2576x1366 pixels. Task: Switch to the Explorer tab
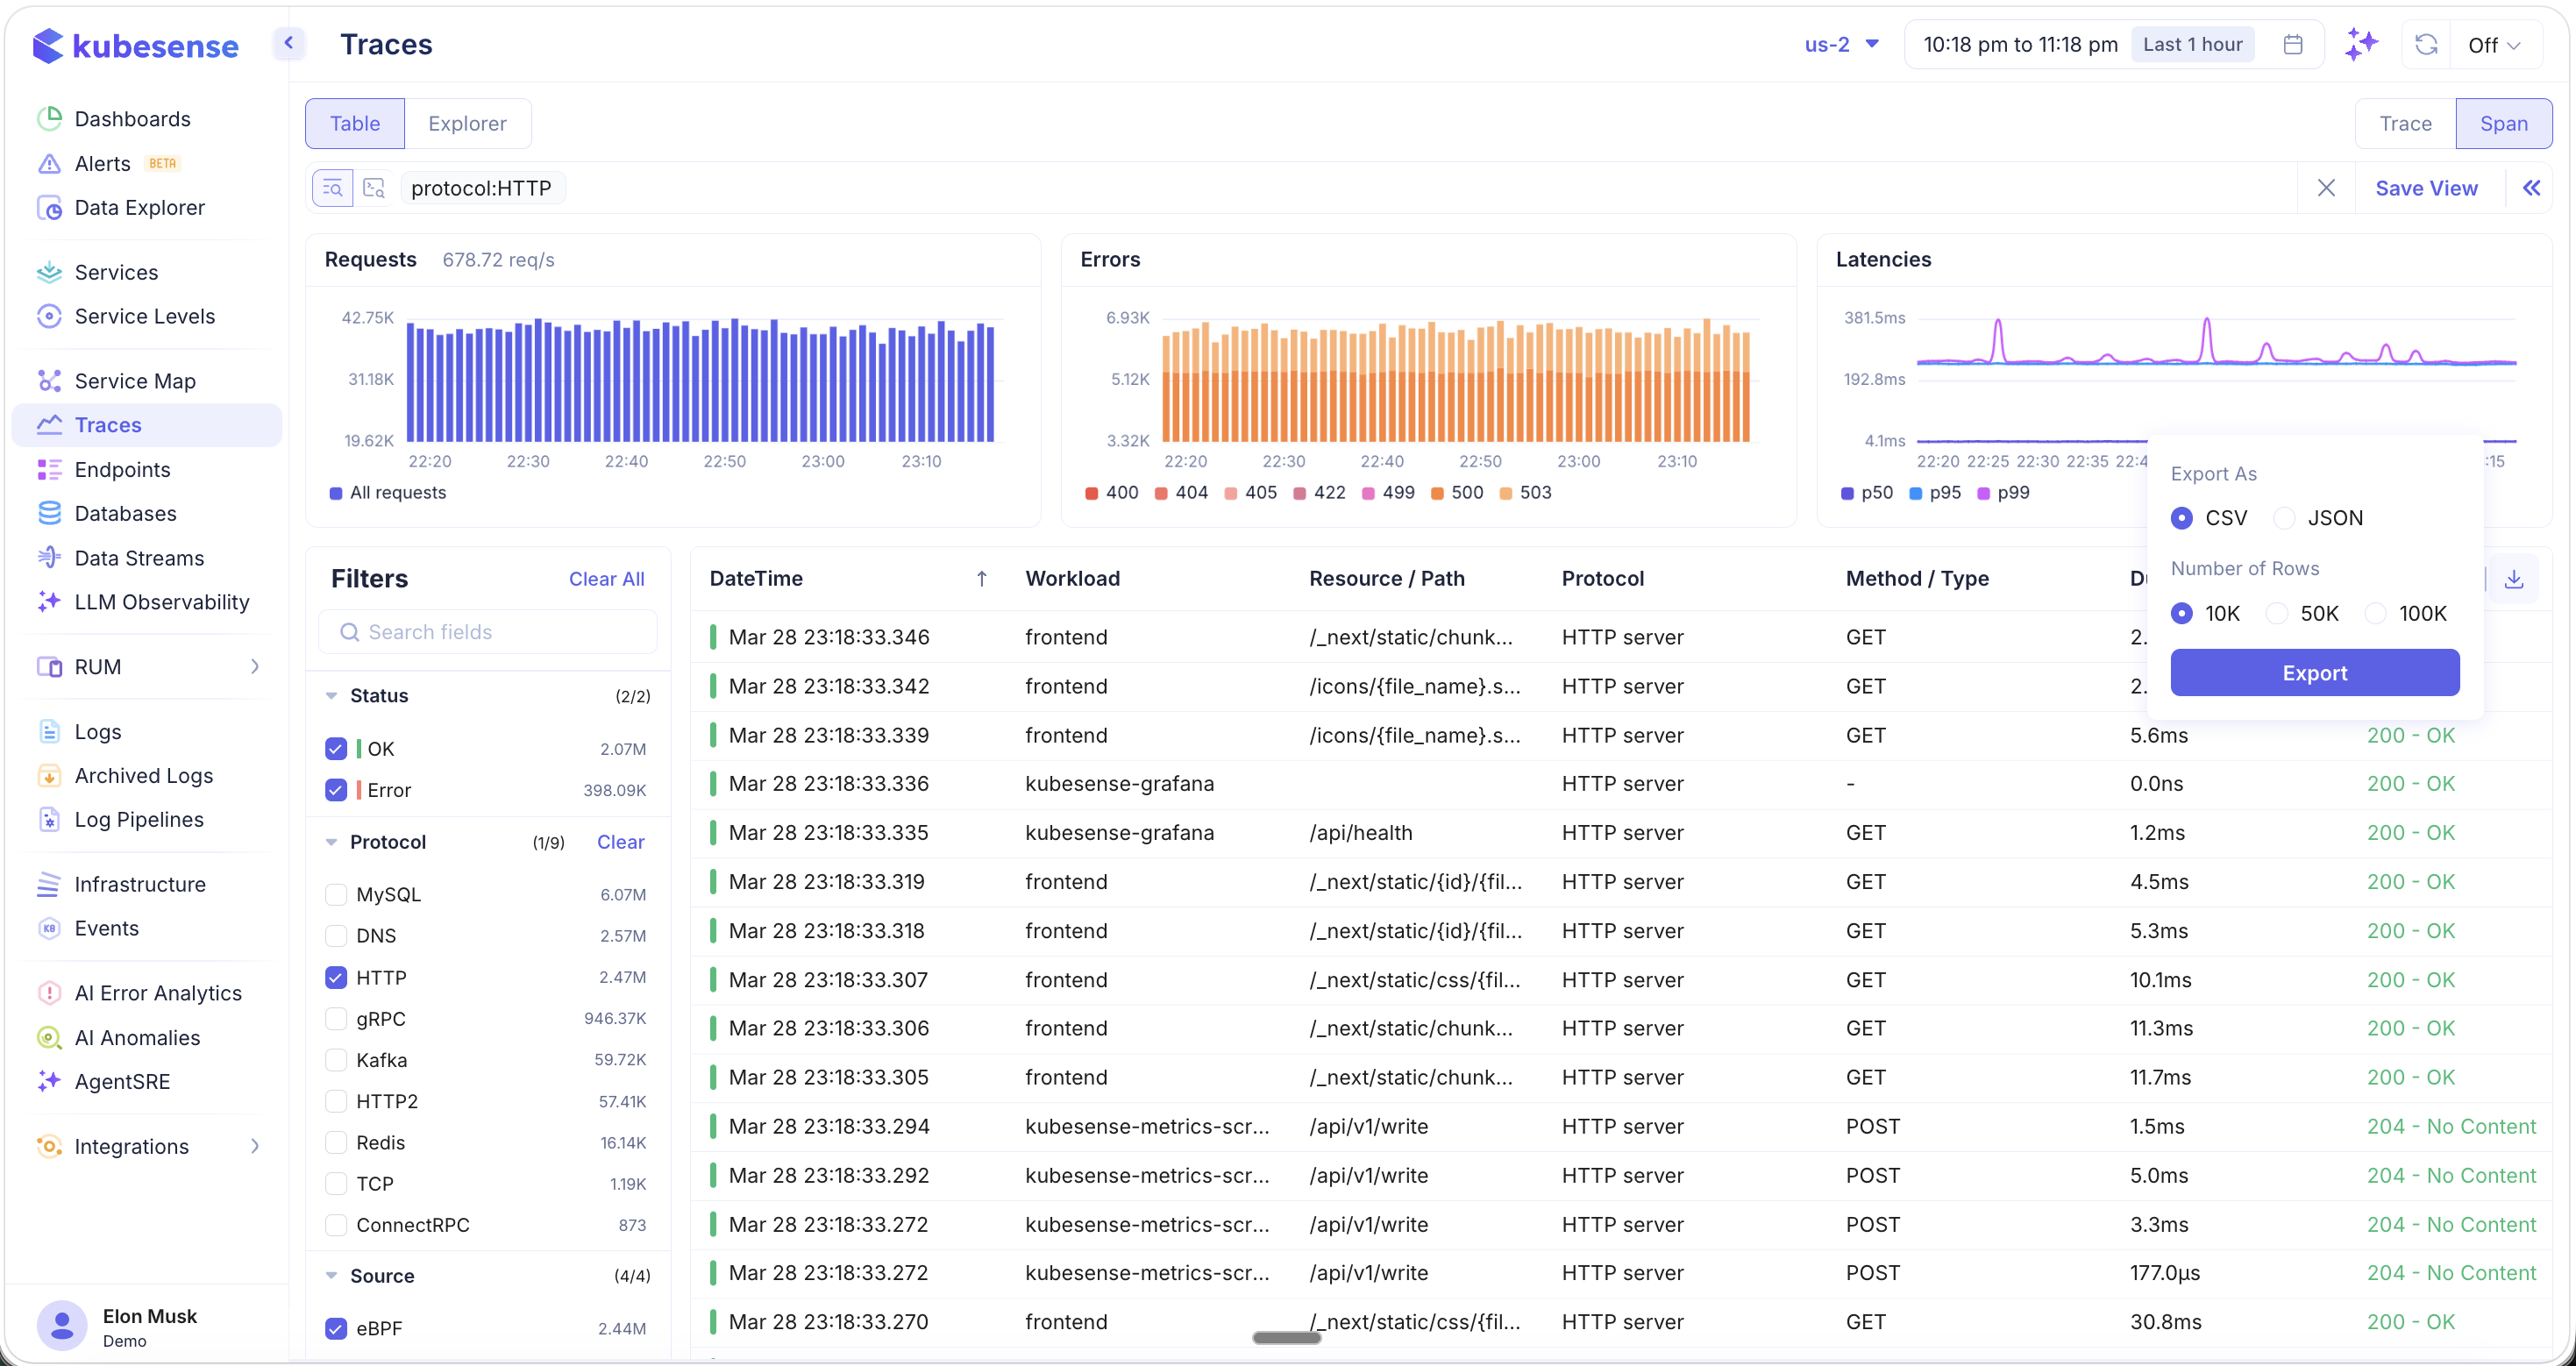click(x=467, y=123)
